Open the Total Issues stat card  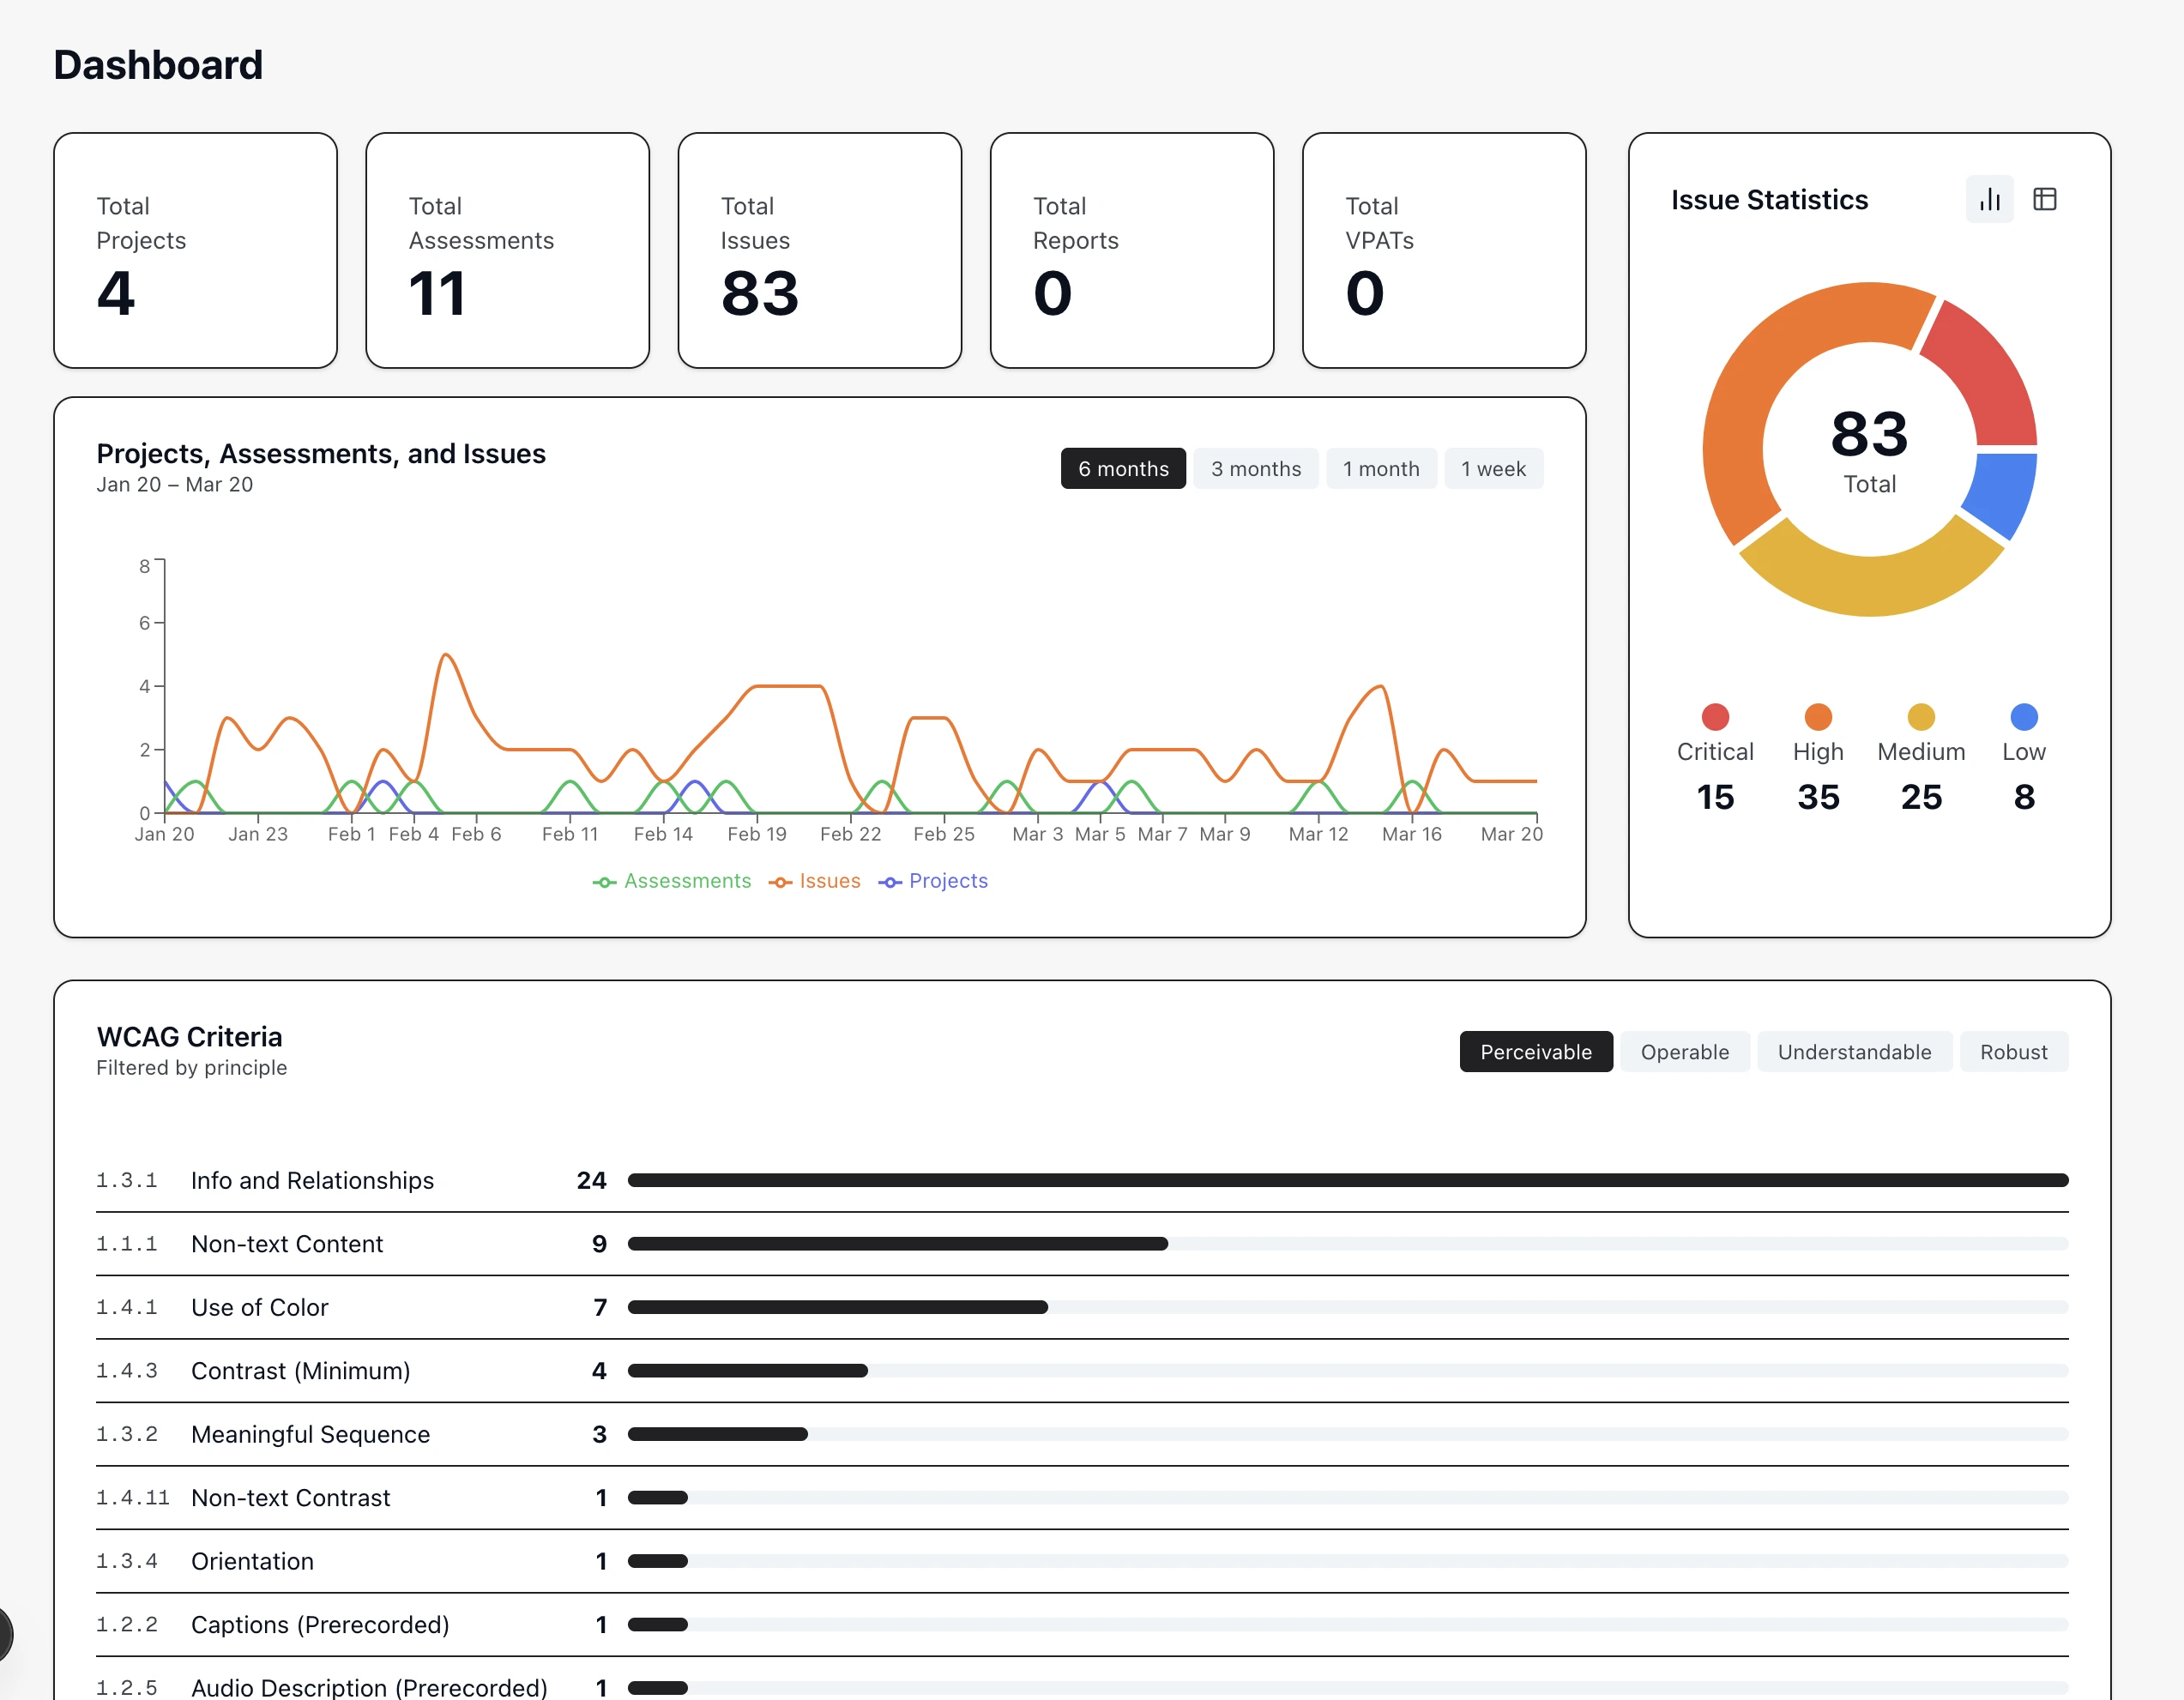(819, 251)
